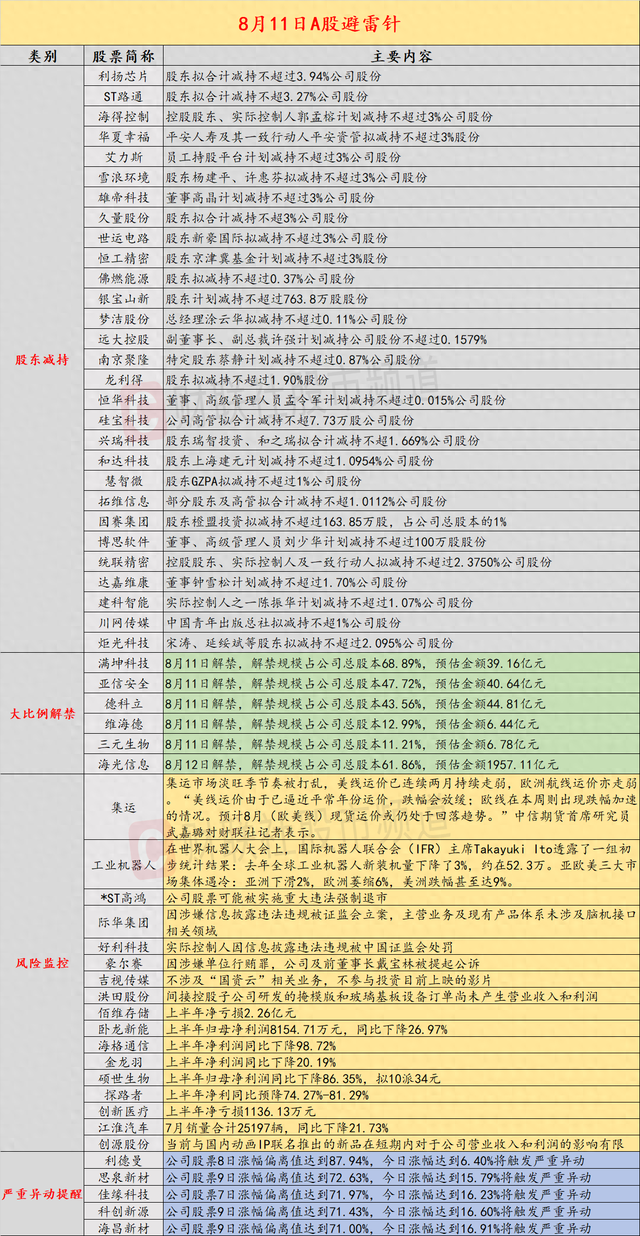The height and width of the screenshot is (1236, 640).
Task: Select the category cell "股东减持"
Action: (x=43, y=359)
